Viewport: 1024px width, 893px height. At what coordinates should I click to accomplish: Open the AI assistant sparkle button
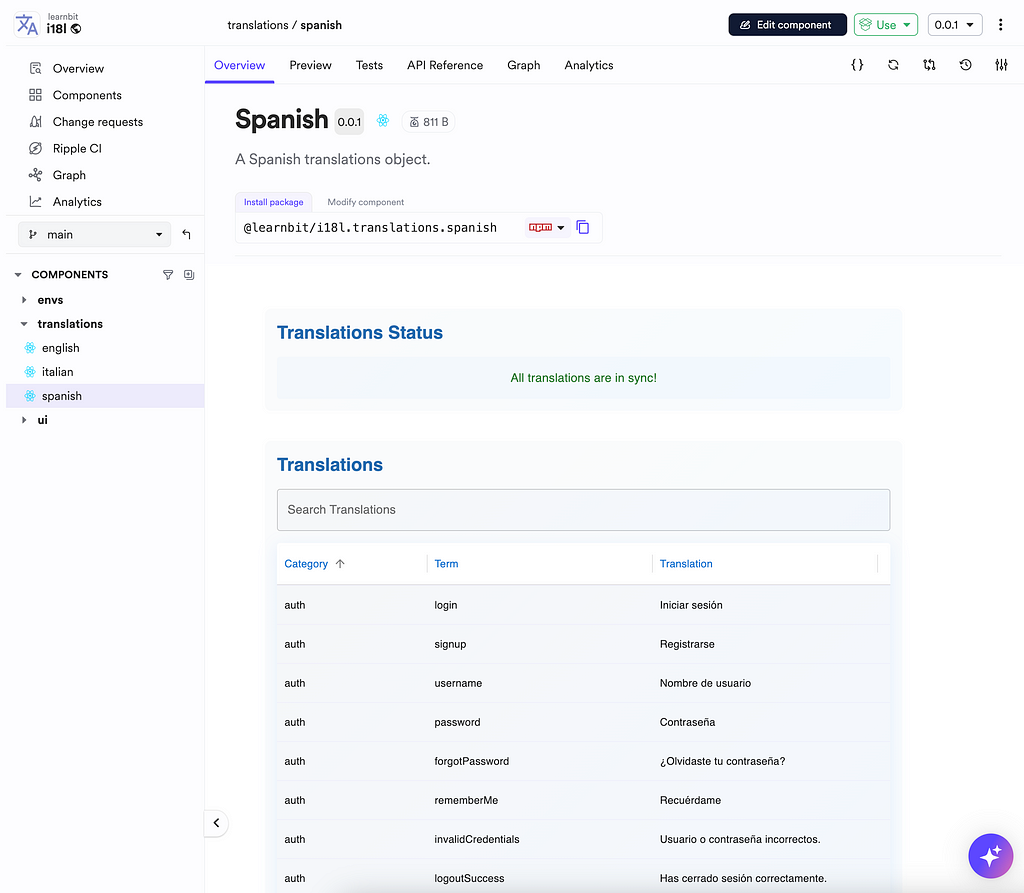tap(990, 856)
